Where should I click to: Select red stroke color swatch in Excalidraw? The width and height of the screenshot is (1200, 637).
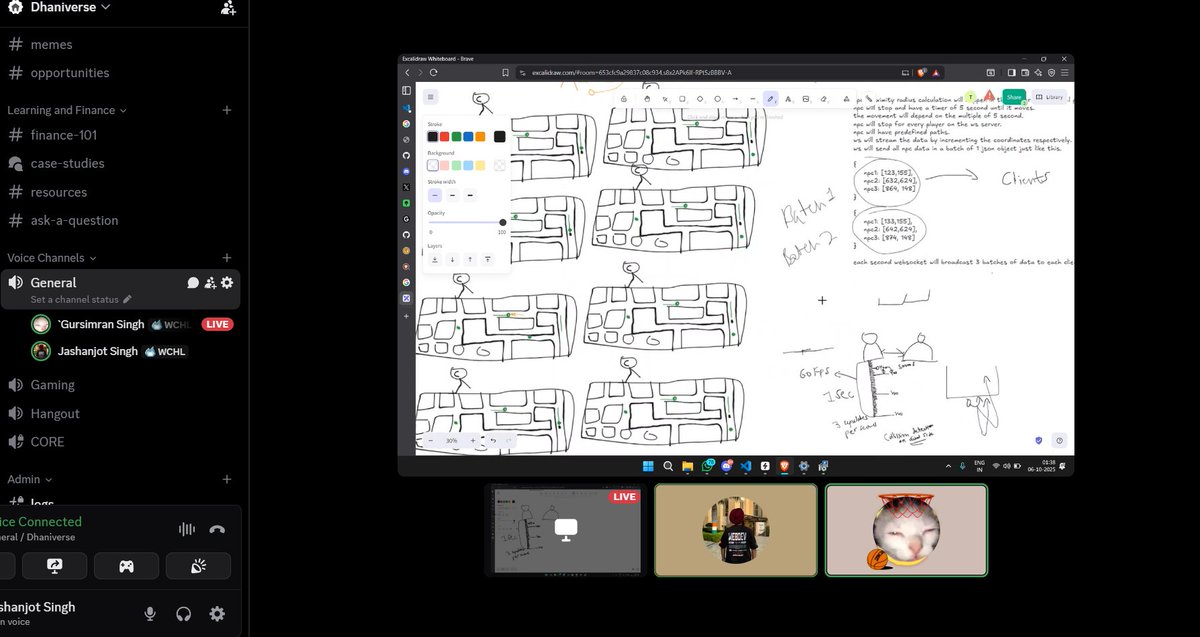[x=445, y=137]
